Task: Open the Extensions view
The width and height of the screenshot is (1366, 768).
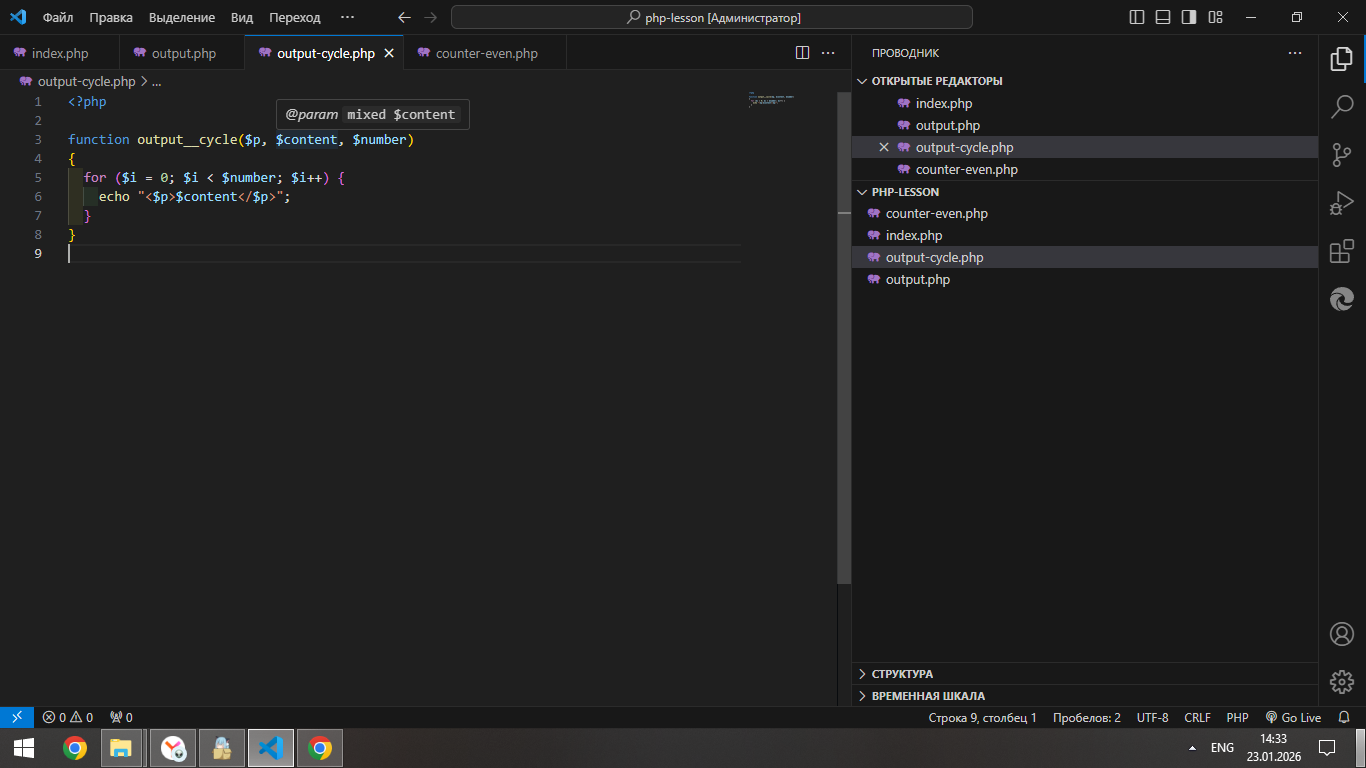Action: click(x=1342, y=252)
